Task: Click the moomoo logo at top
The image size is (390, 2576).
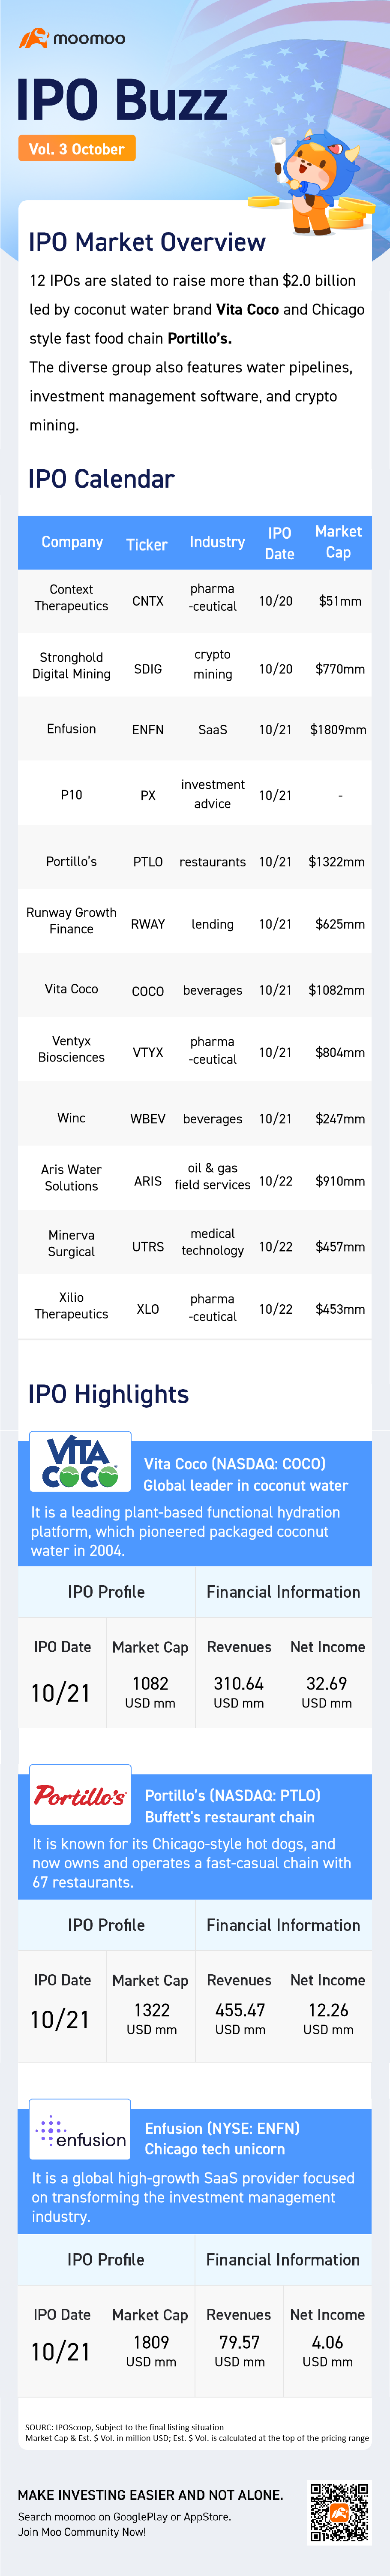Action: point(72,38)
